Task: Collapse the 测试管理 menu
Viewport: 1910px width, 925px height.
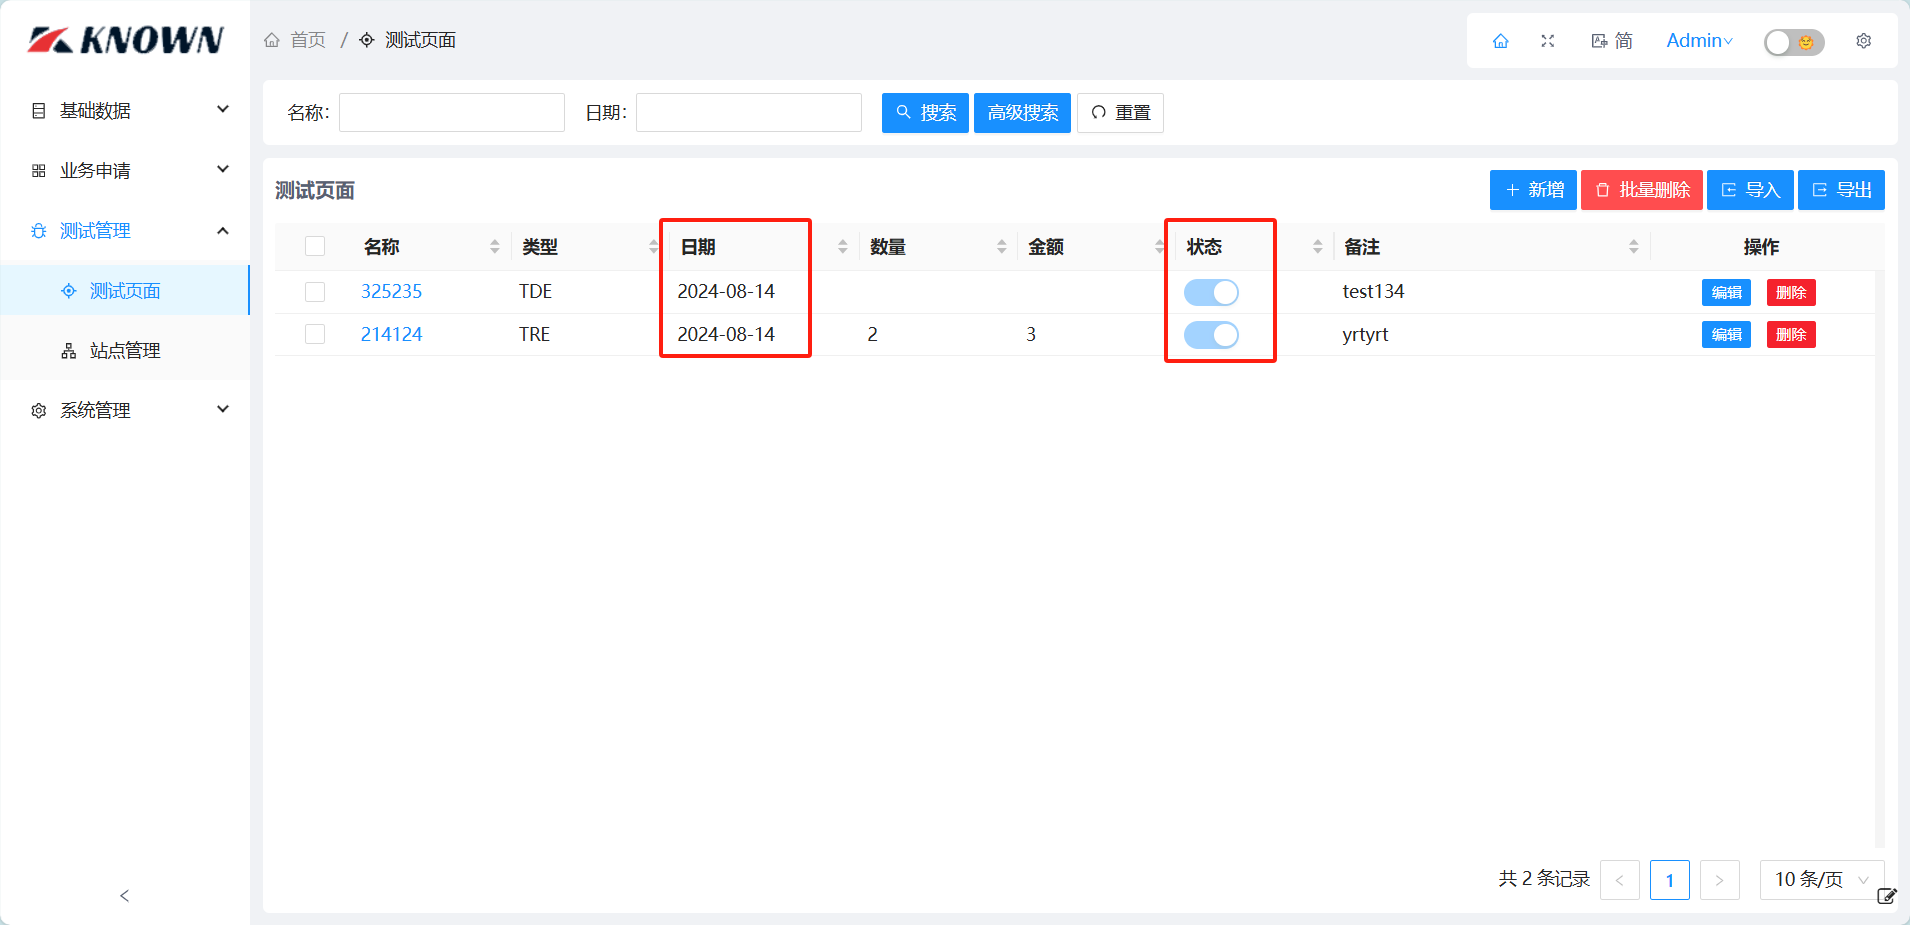Action: pyautogui.click(x=125, y=230)
